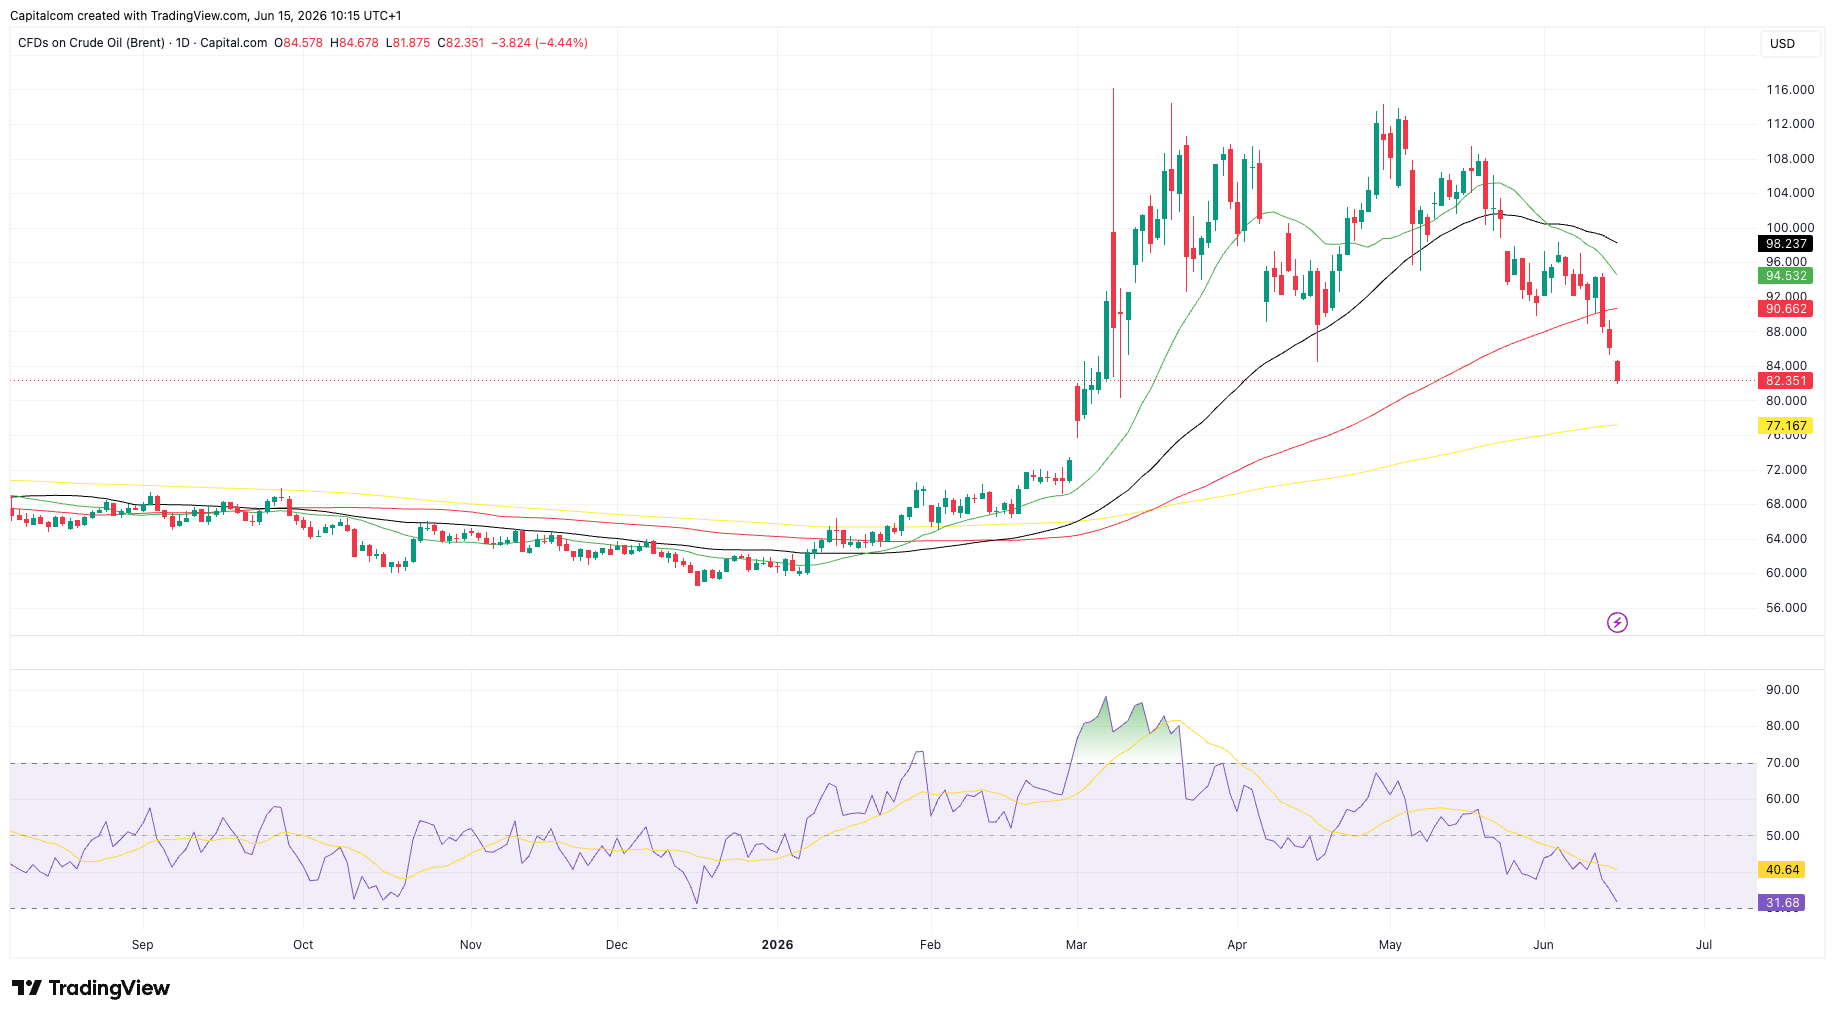Click the Dec label on time axis
Viewport: 1835px width, 1018px height.
click(617, 945)
